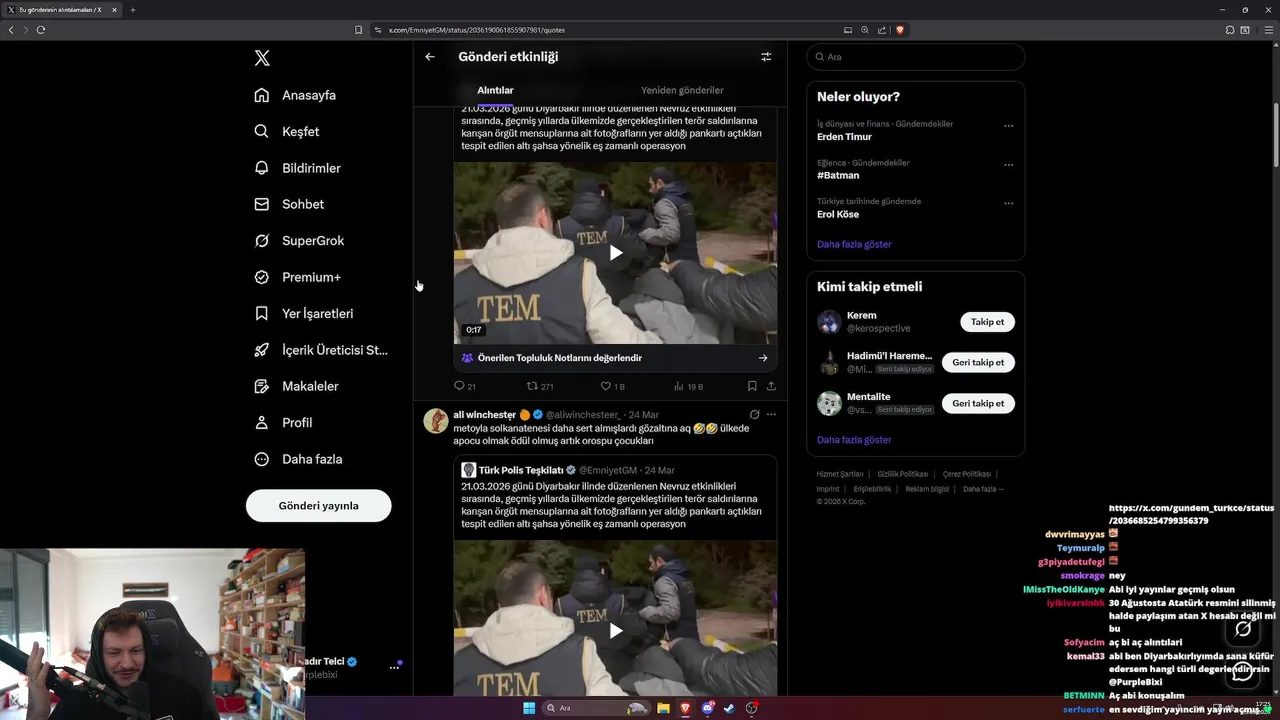
Task: Open account menu dots near Telci
Action: [x=394, y=668]
